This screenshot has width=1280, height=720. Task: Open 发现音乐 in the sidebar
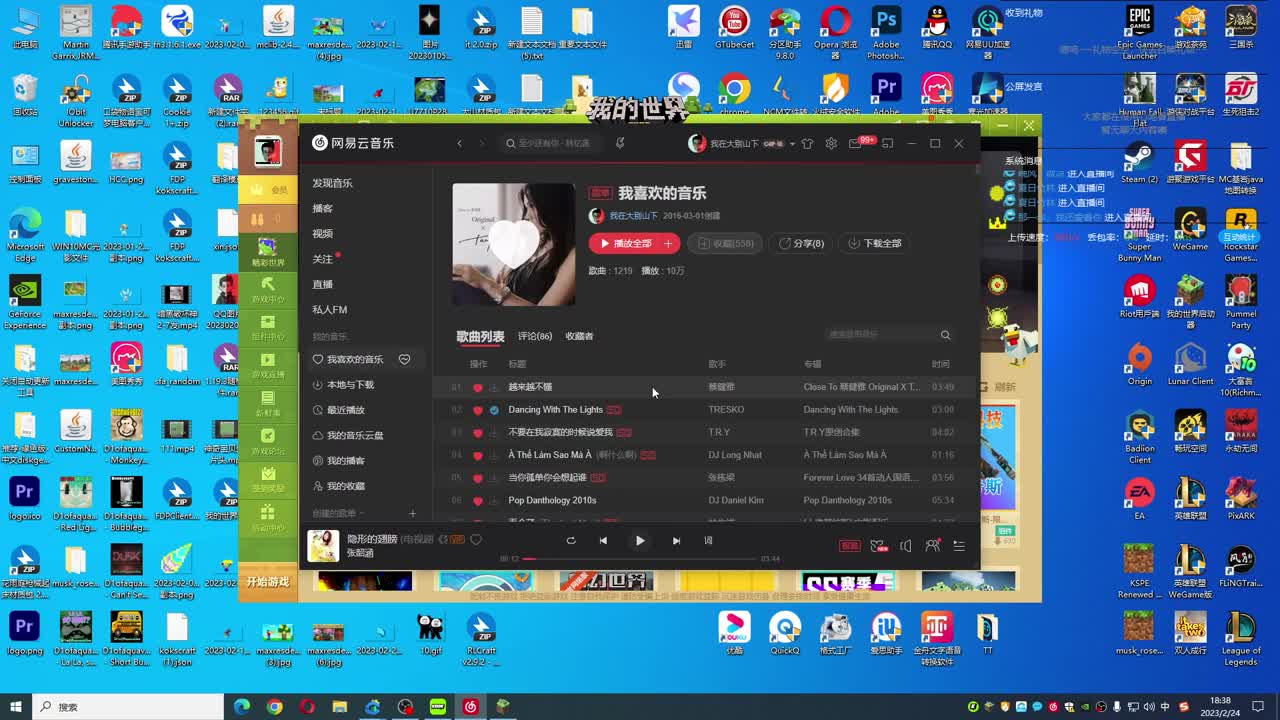pos(332,183)
